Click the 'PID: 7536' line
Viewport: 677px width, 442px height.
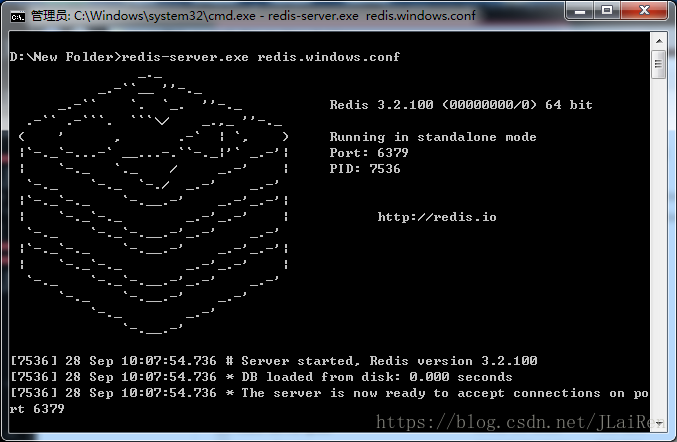tap(365, 169)
